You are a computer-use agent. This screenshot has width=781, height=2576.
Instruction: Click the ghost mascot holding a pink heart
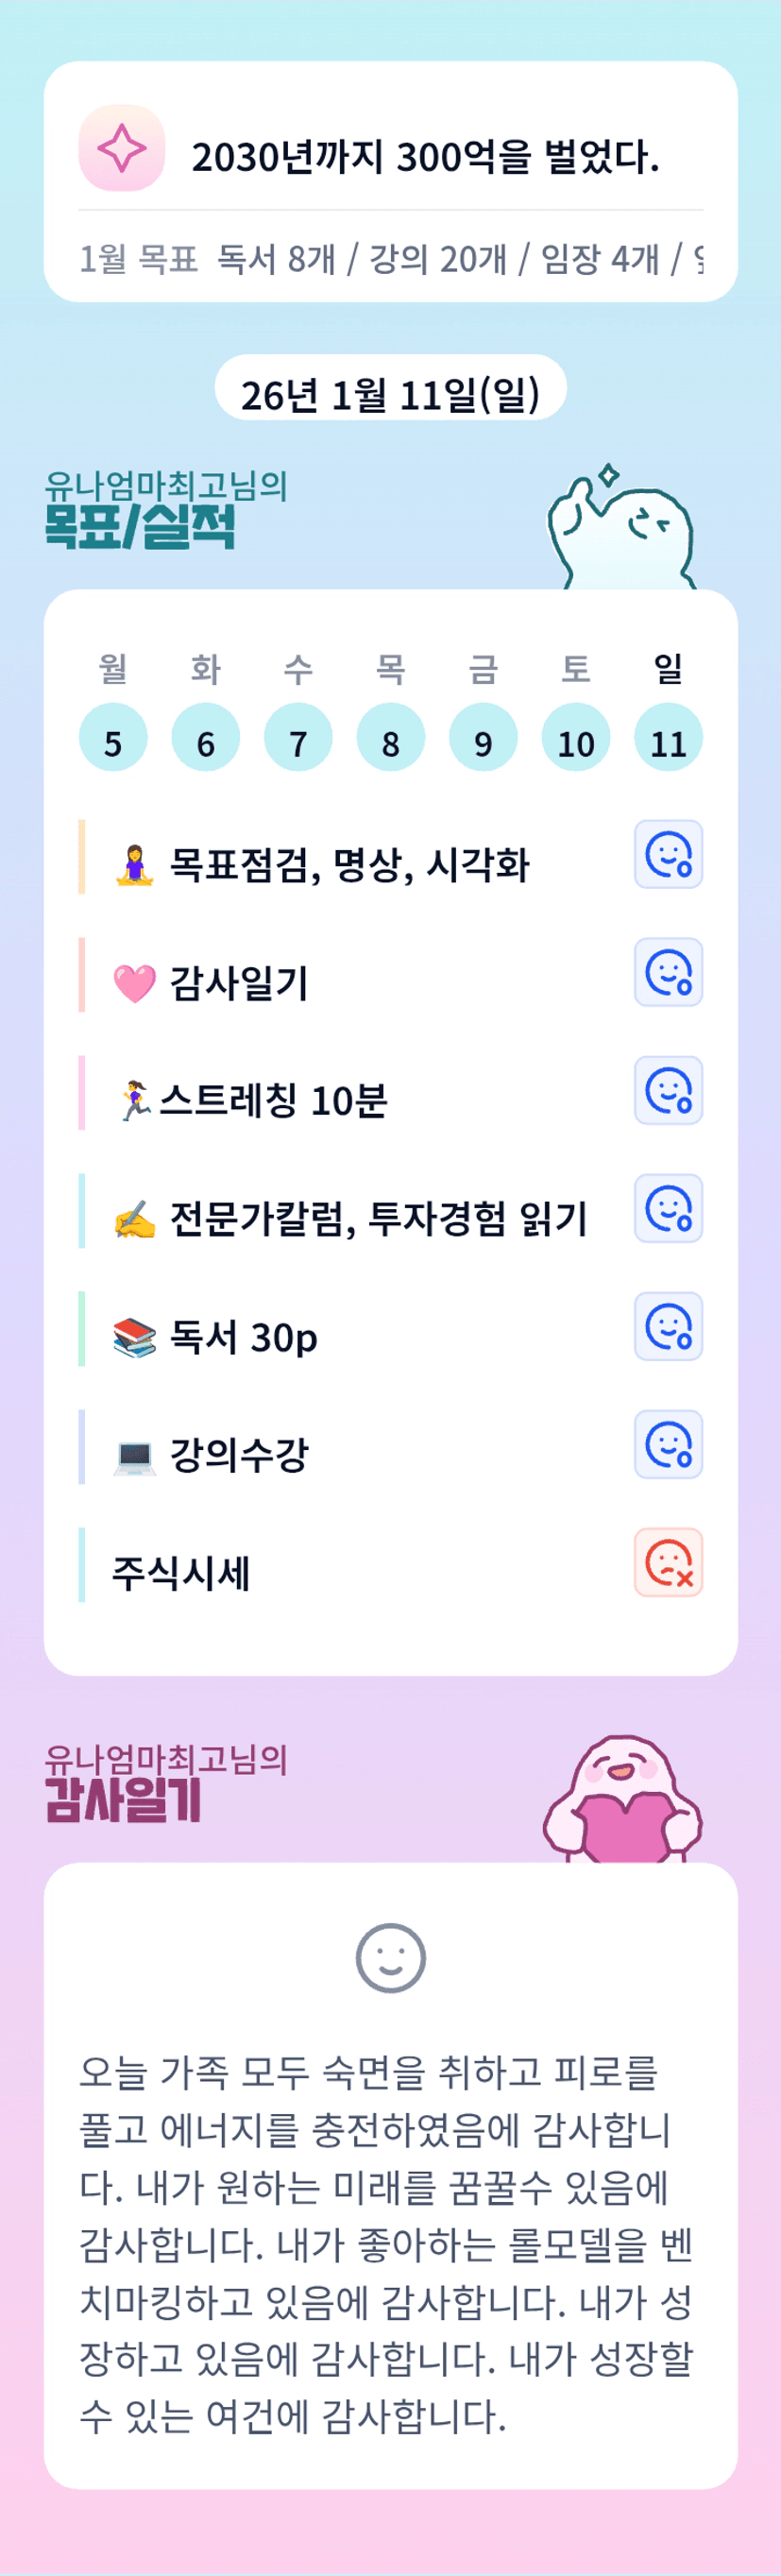tap(622, 1802)
